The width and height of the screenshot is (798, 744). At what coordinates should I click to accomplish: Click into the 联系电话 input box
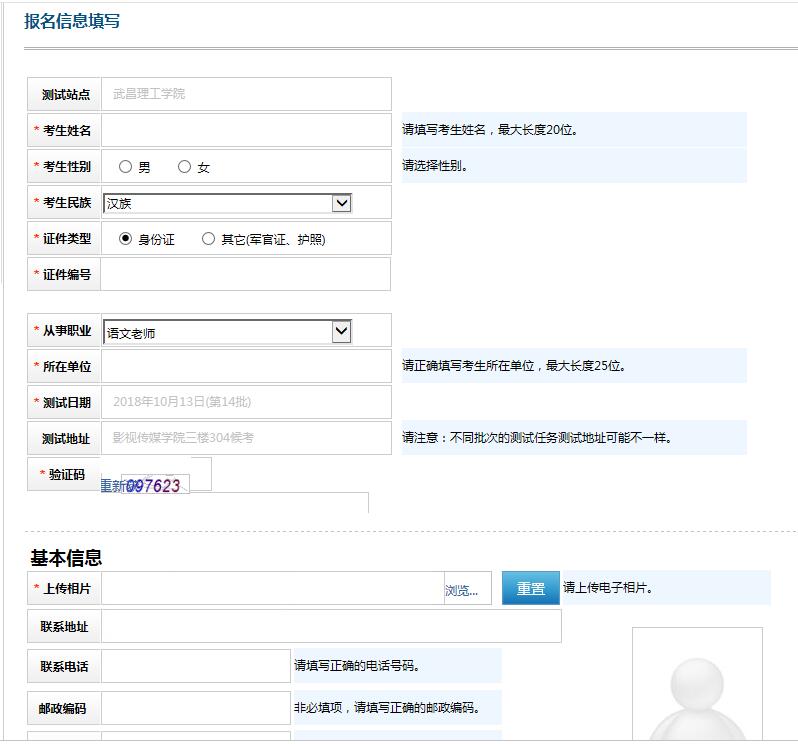(x=196, y=666)
